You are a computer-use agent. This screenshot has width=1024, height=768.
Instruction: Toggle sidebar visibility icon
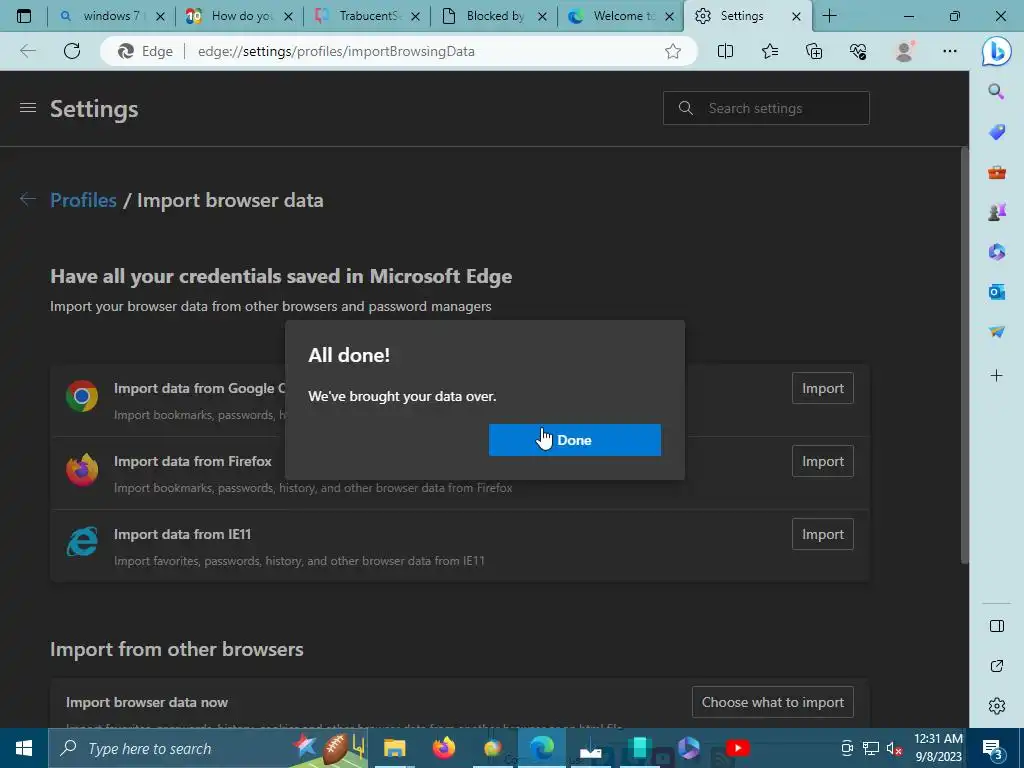click(x=997, y=626)
